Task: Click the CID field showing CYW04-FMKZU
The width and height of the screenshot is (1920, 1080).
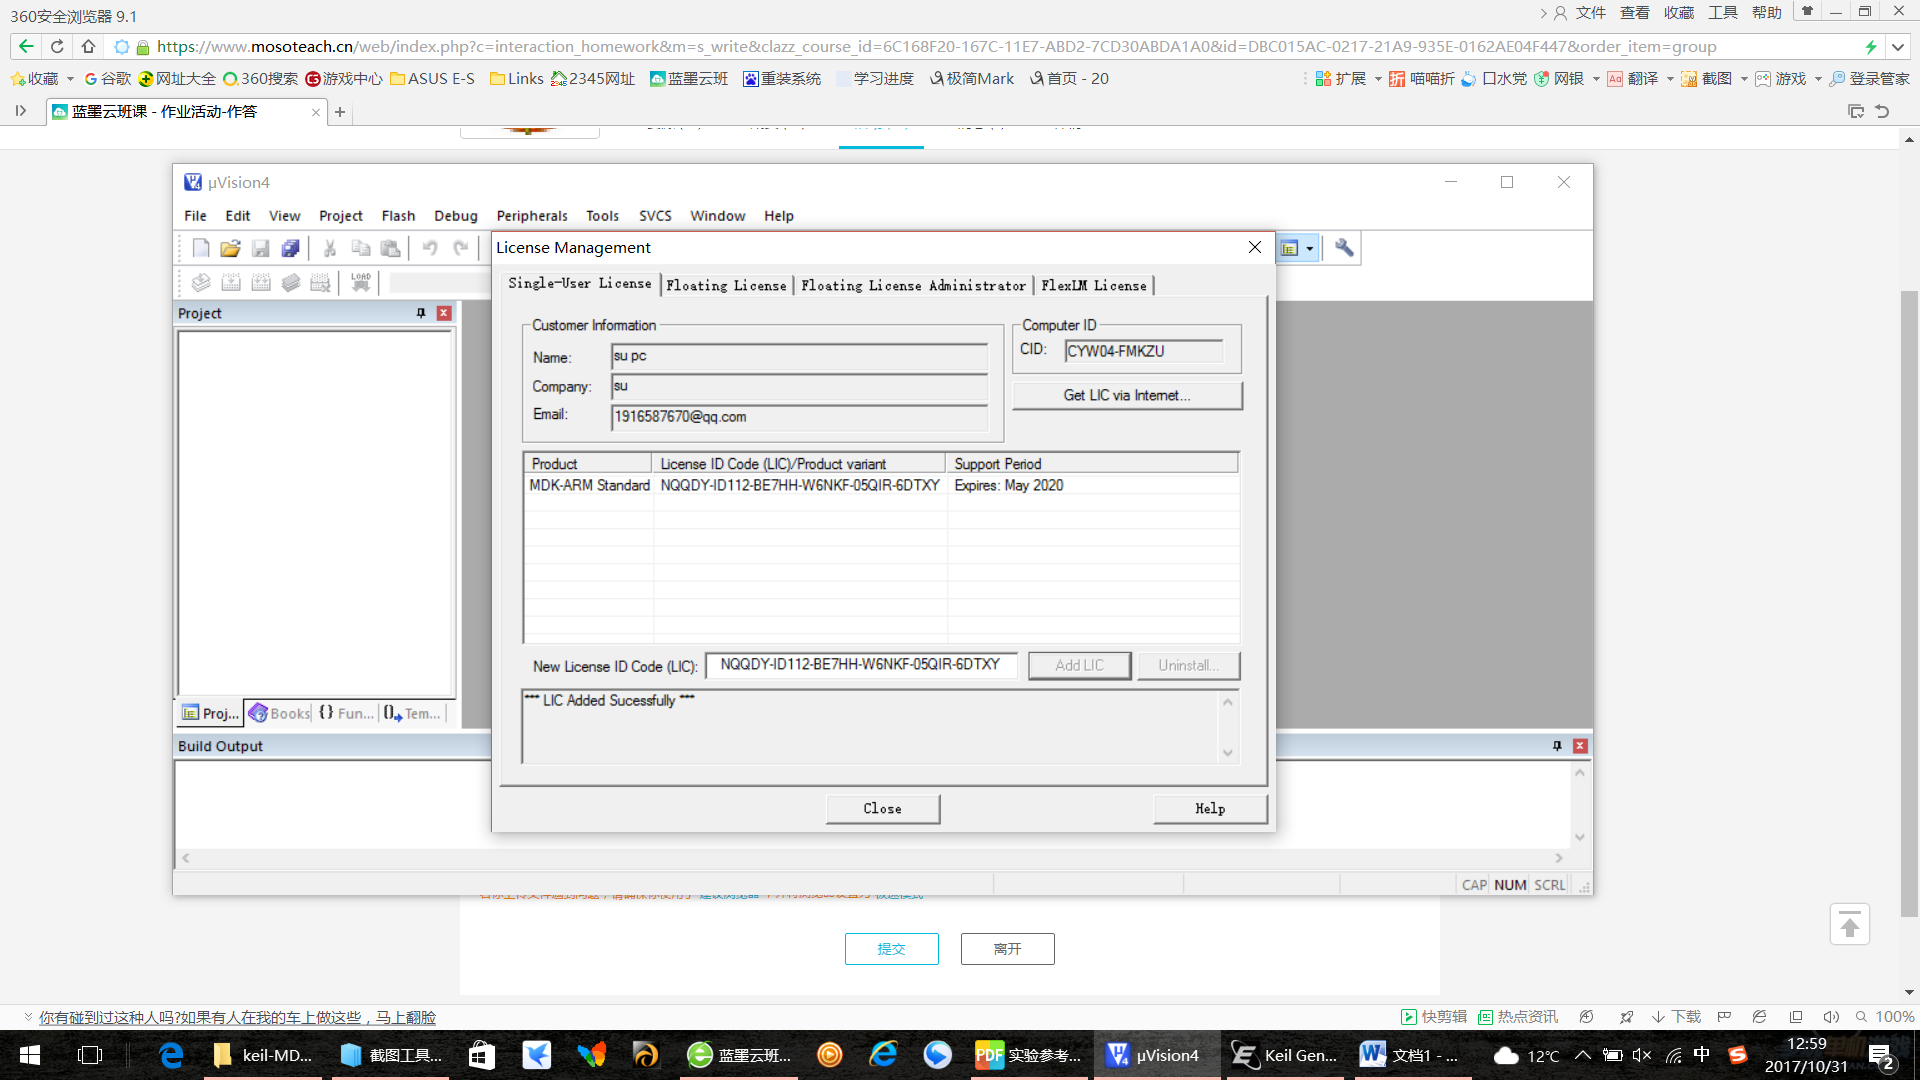Action: [1144, 351]
